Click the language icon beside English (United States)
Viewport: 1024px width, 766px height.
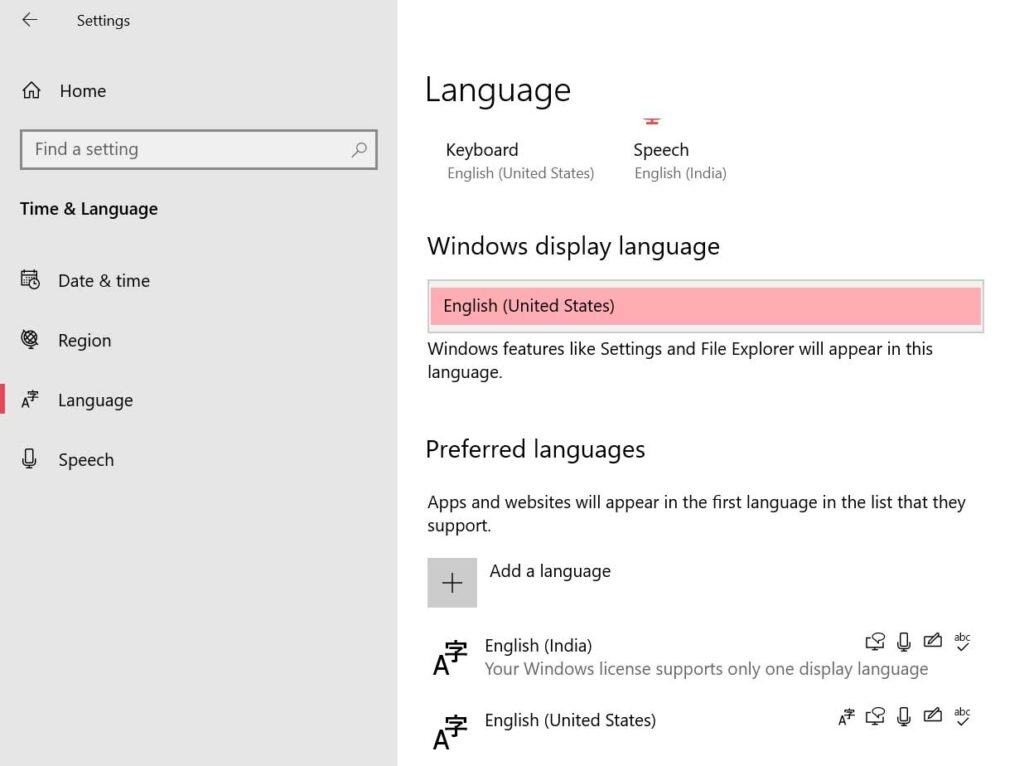click(450, 732)
